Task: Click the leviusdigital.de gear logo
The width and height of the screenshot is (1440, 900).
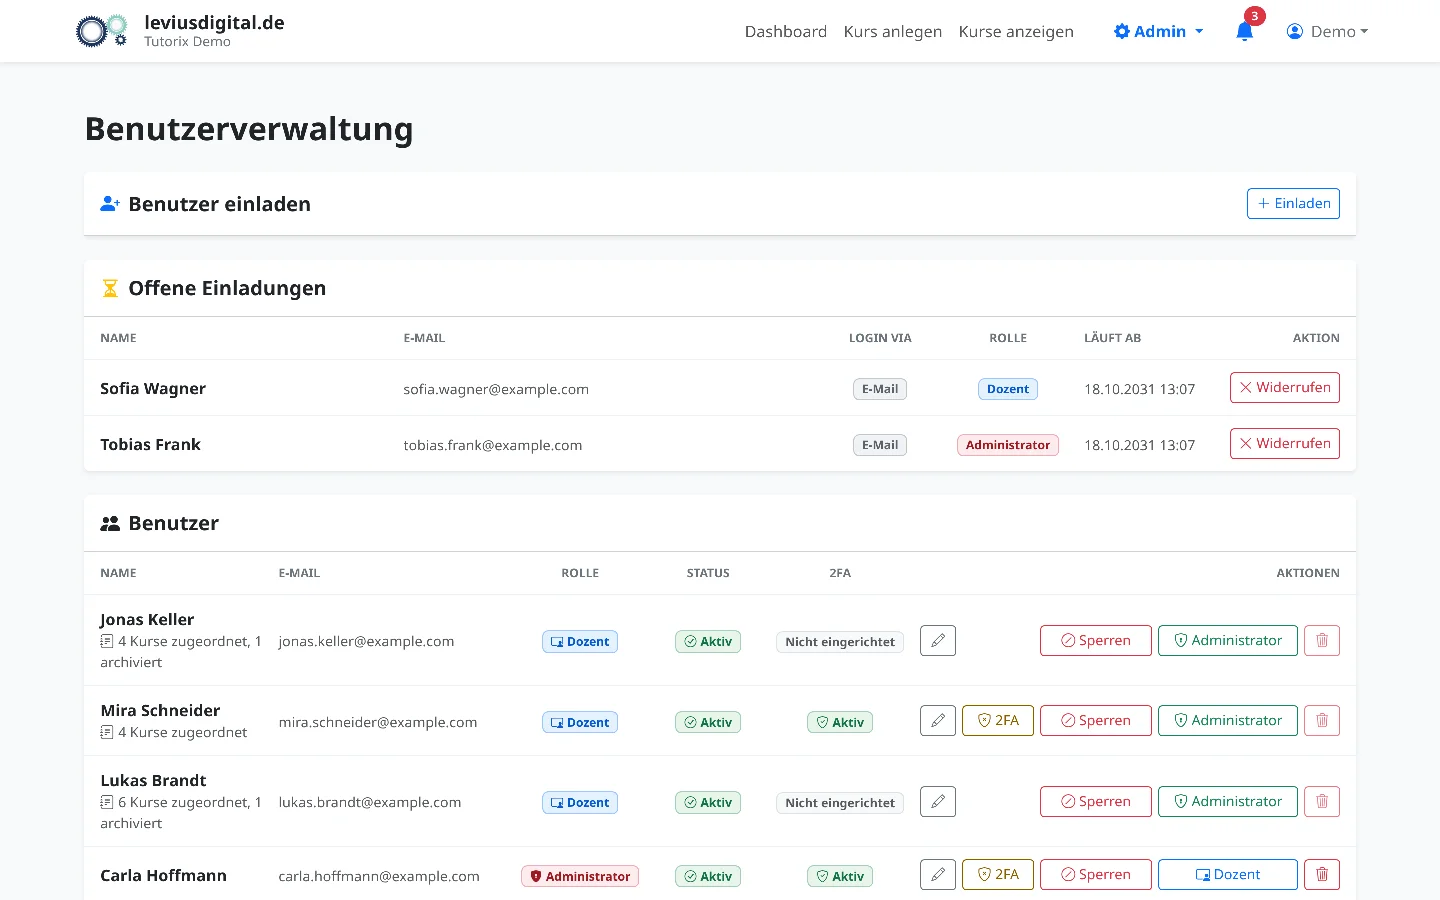Action: pos(102,31)
